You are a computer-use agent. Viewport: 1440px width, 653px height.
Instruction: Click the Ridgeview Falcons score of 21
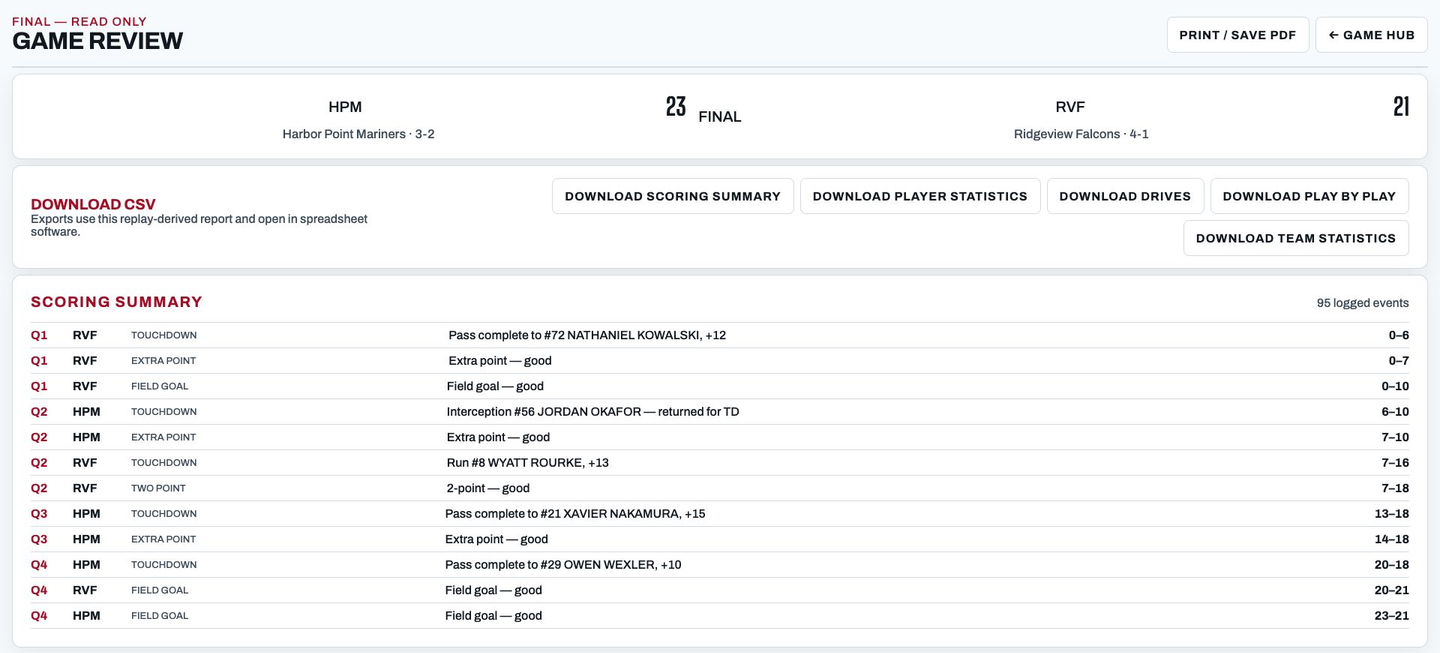coord(1401,107)
